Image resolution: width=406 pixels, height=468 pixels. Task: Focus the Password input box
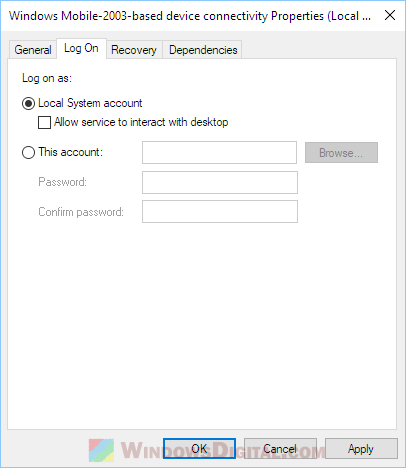click(x=220, y=182)
